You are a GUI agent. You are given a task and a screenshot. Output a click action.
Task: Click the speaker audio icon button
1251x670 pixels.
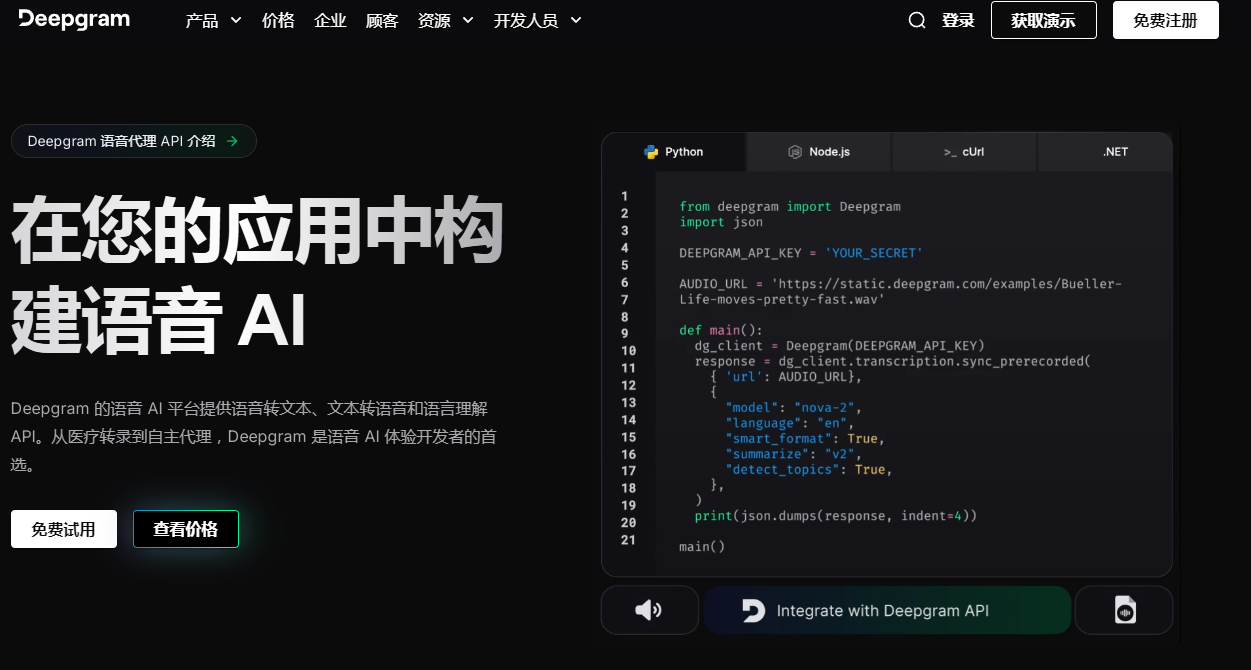649,610
